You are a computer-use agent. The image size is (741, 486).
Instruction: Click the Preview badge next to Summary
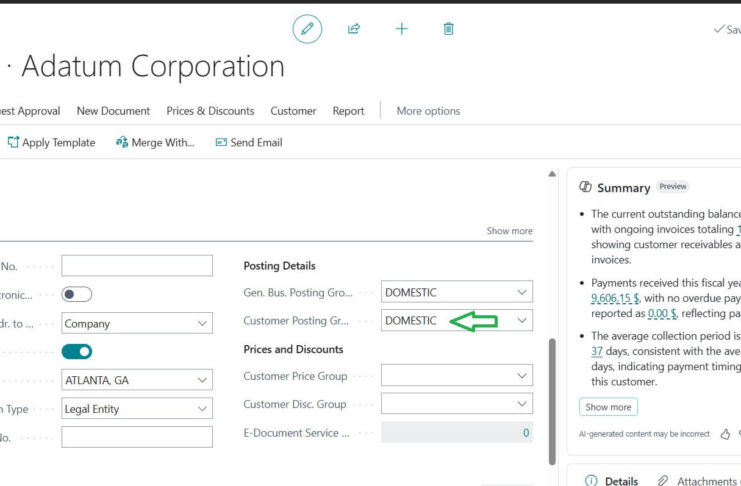[x=672, y=186]
